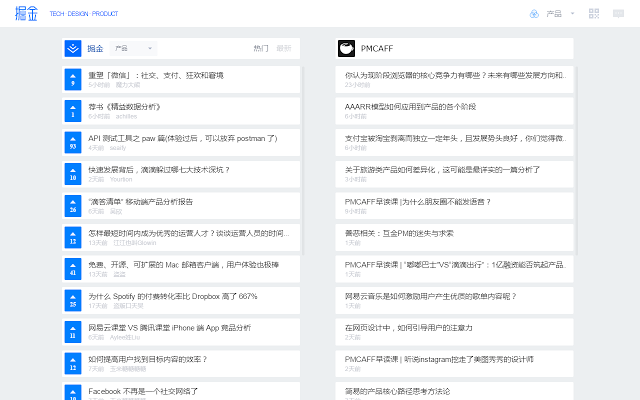Click the 掘金 logo in the top bar

[27, 13]
